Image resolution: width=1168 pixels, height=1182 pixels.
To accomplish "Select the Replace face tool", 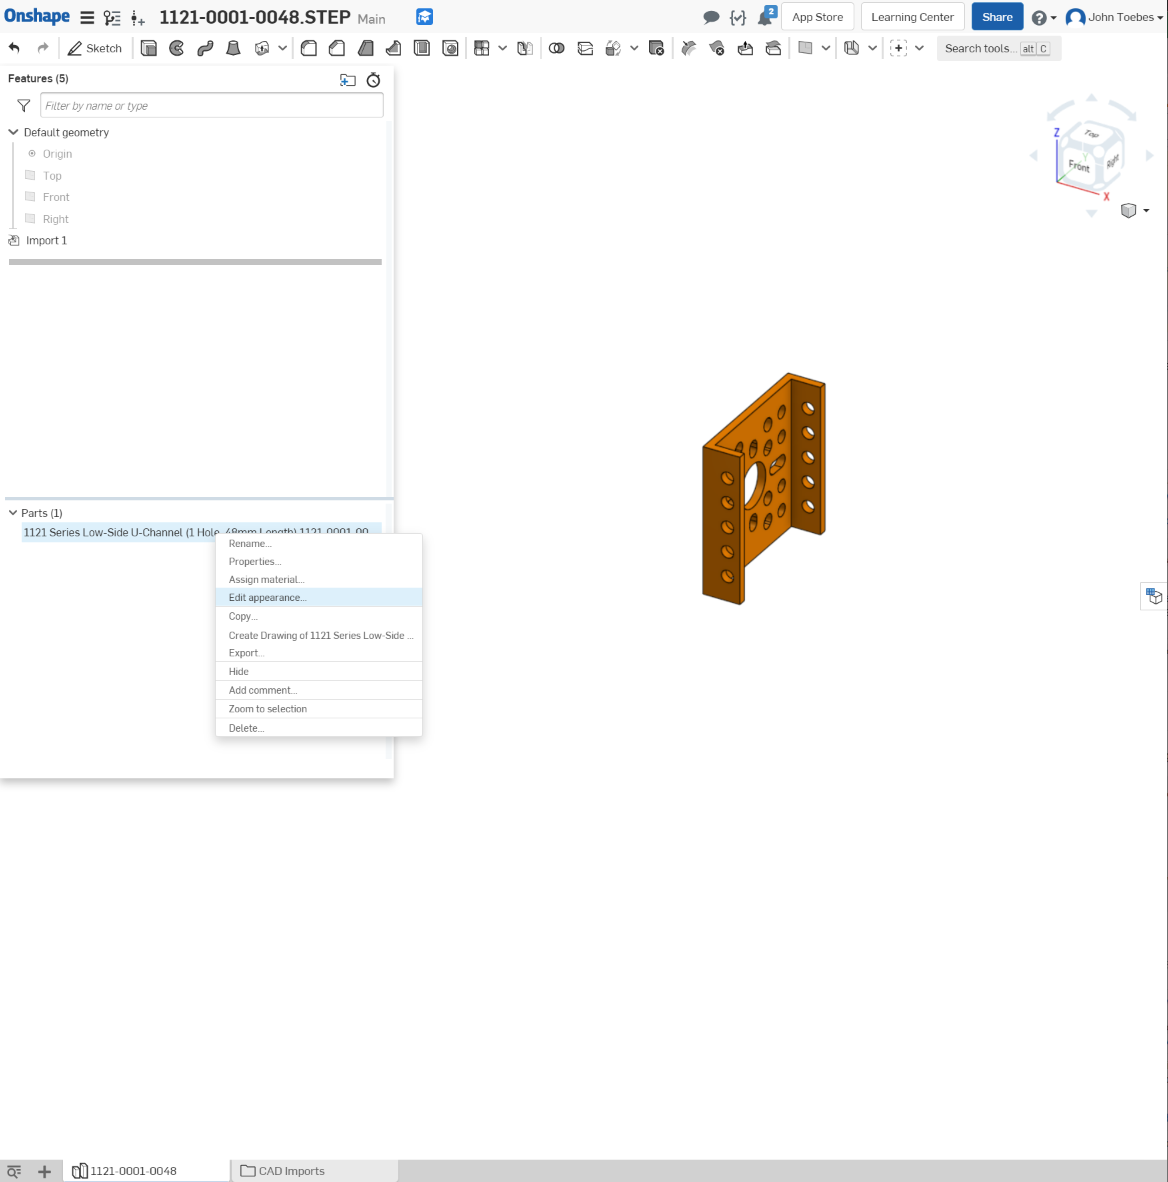I will tap(773, 48).
